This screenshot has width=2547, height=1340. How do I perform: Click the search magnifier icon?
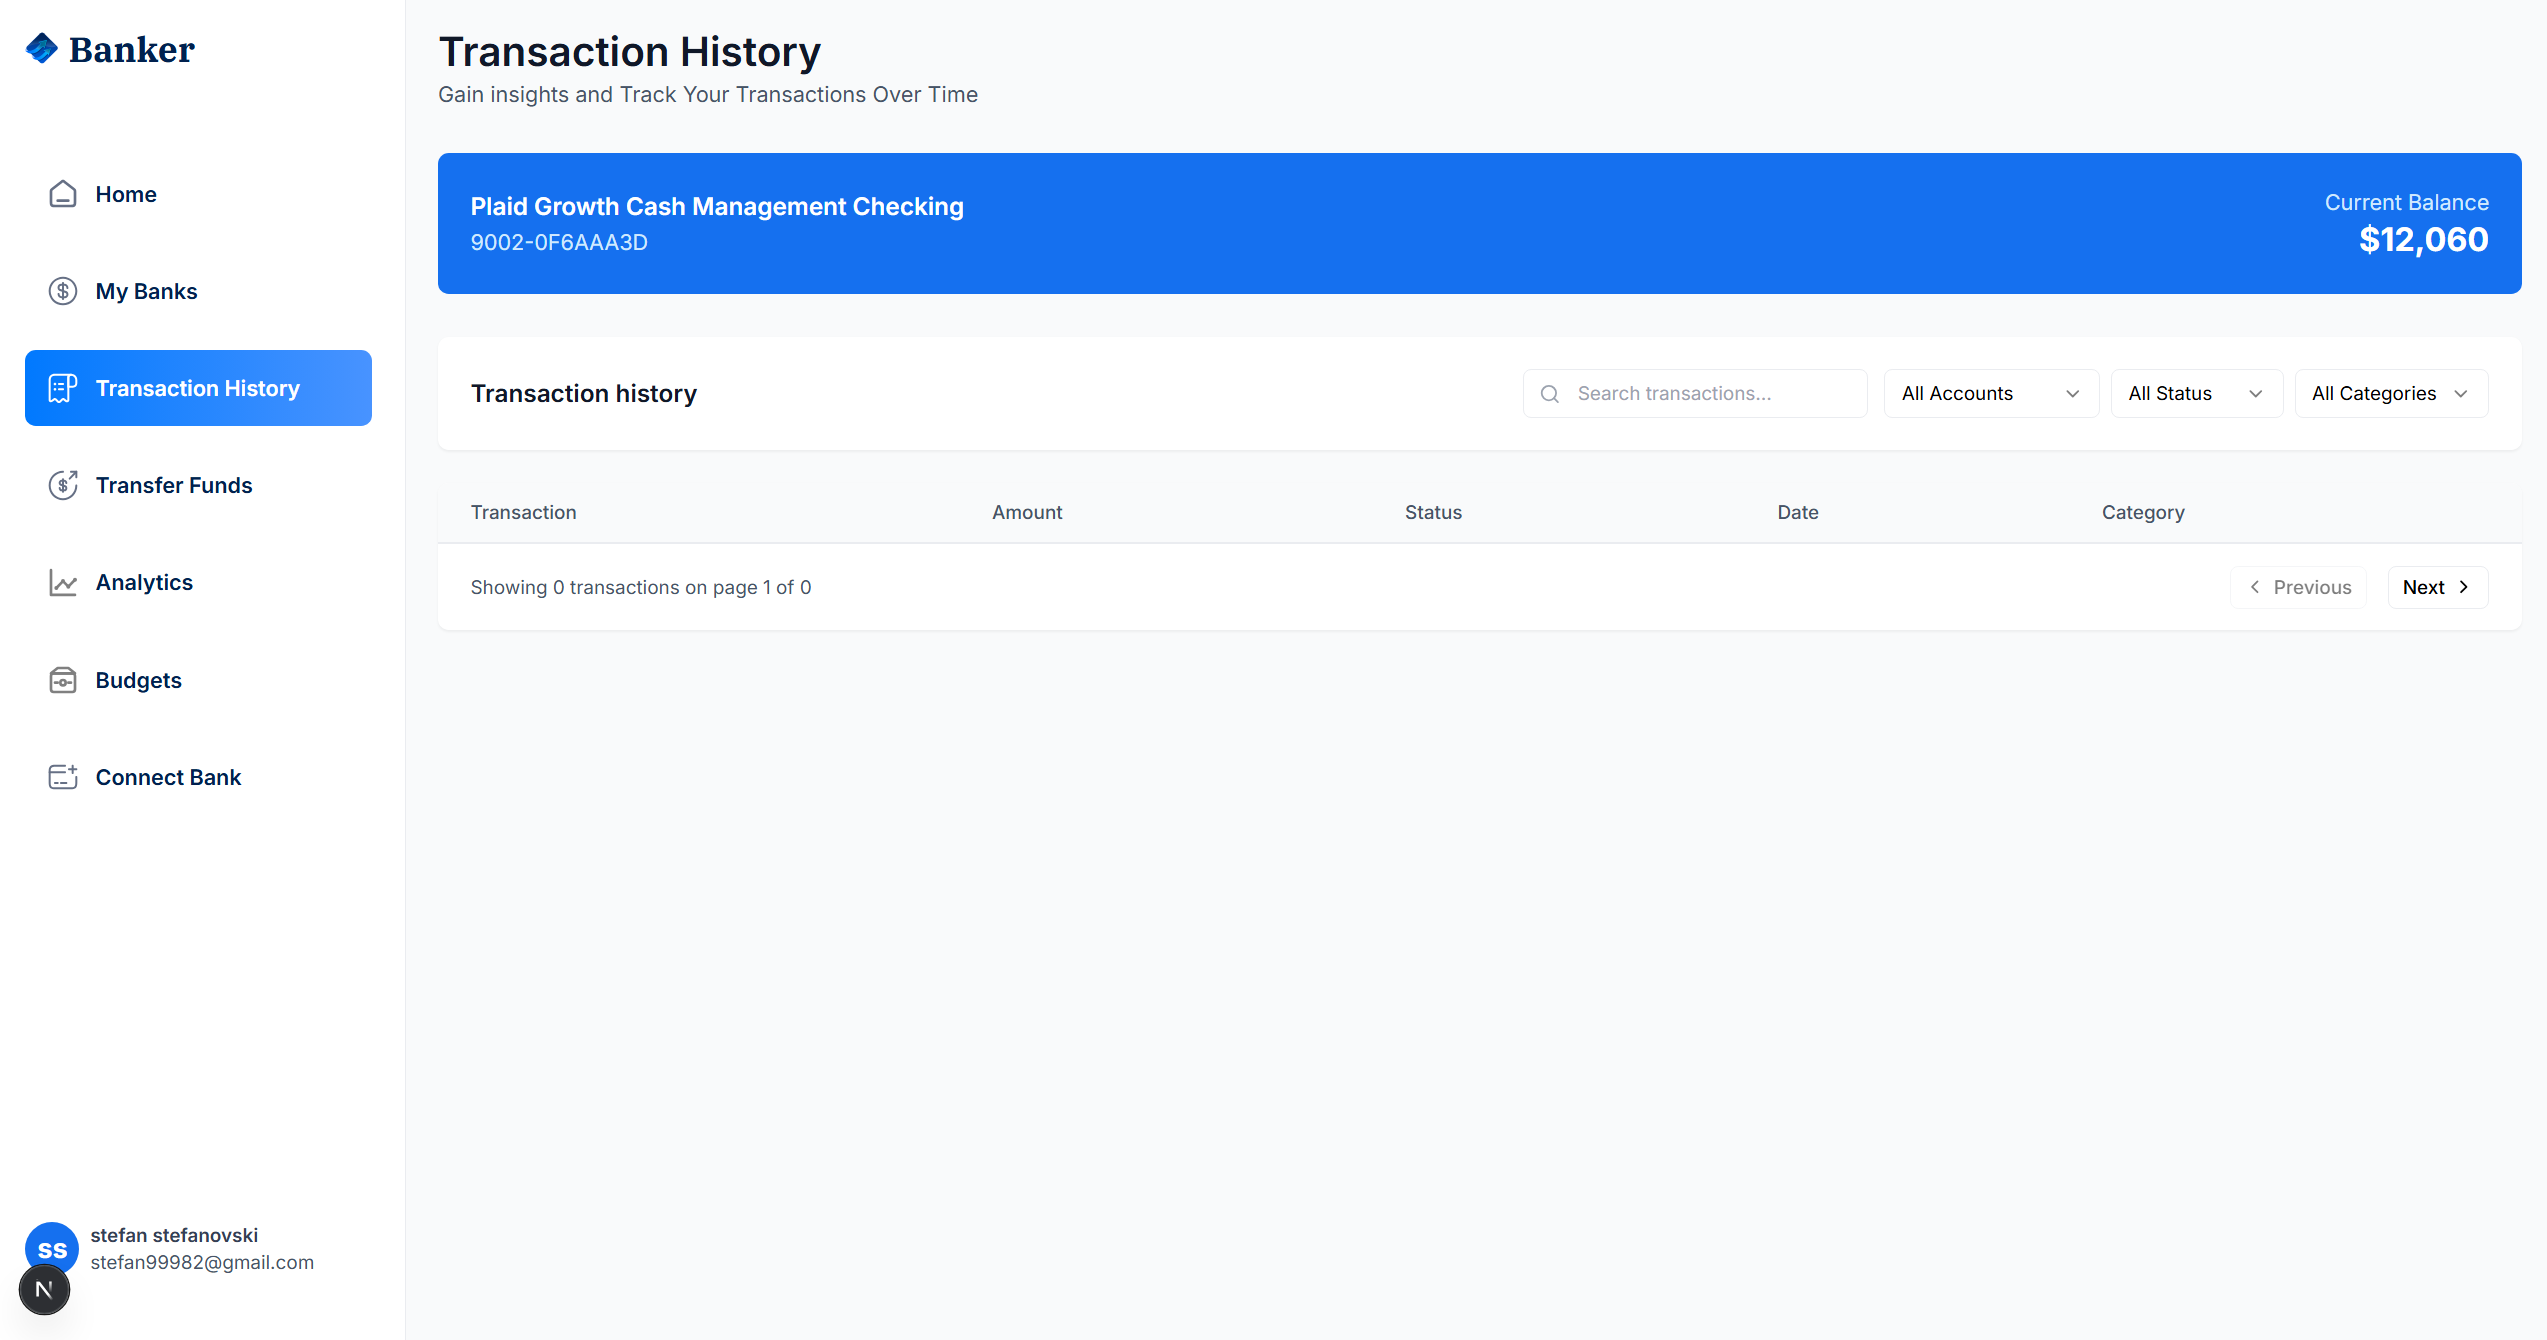tap(1550, 394)
